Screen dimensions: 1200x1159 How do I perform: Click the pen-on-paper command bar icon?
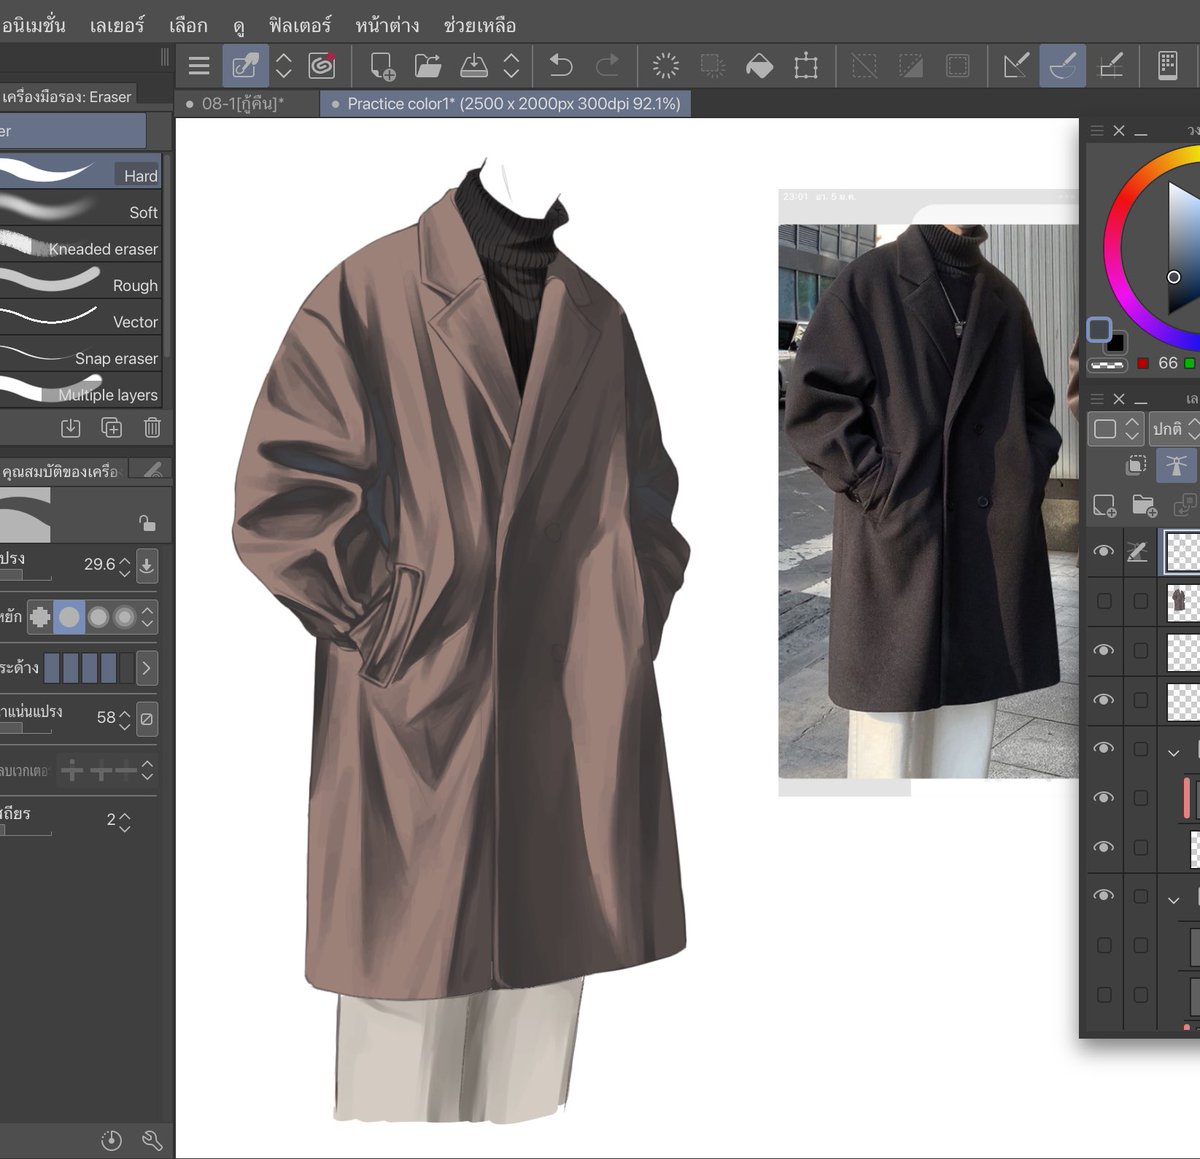click(245, 66)
